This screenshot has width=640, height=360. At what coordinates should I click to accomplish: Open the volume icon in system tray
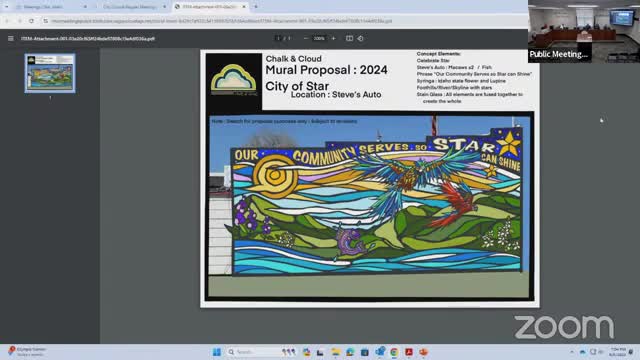click(x=600, y=352)
